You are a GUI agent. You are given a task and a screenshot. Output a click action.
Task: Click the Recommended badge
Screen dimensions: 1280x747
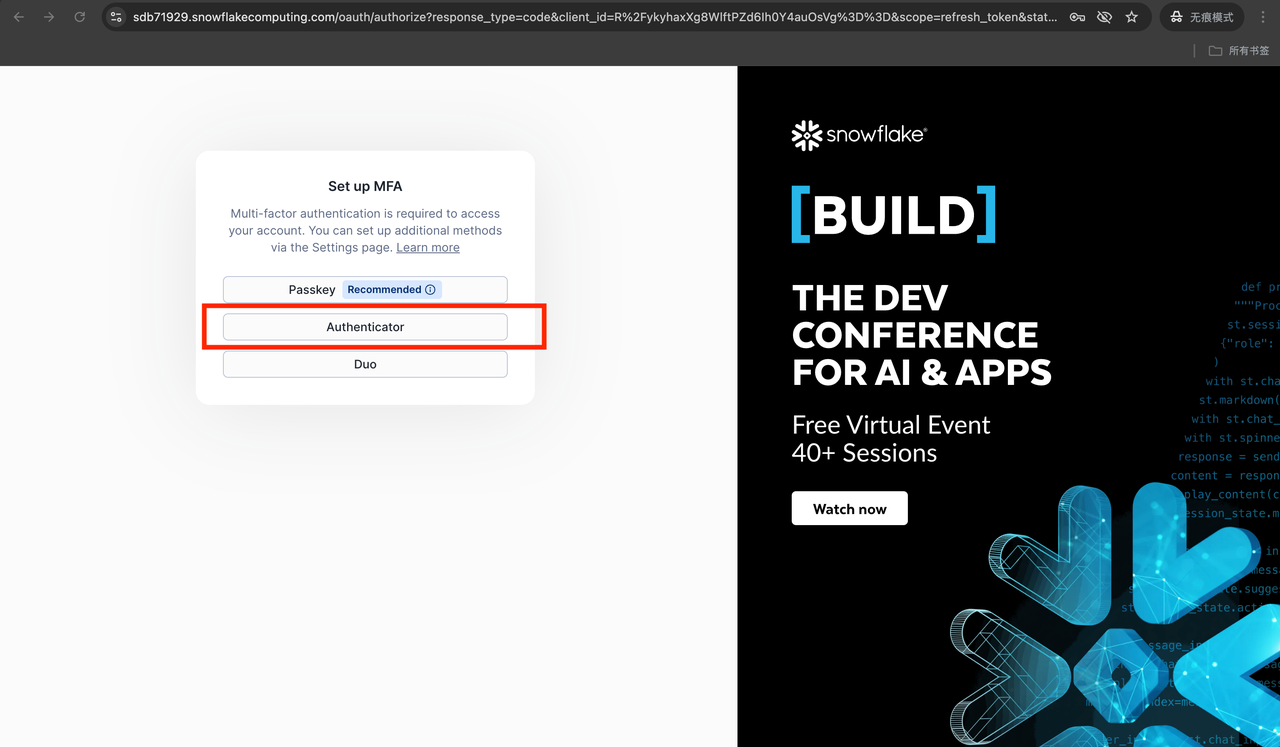(x=392, y=290)
